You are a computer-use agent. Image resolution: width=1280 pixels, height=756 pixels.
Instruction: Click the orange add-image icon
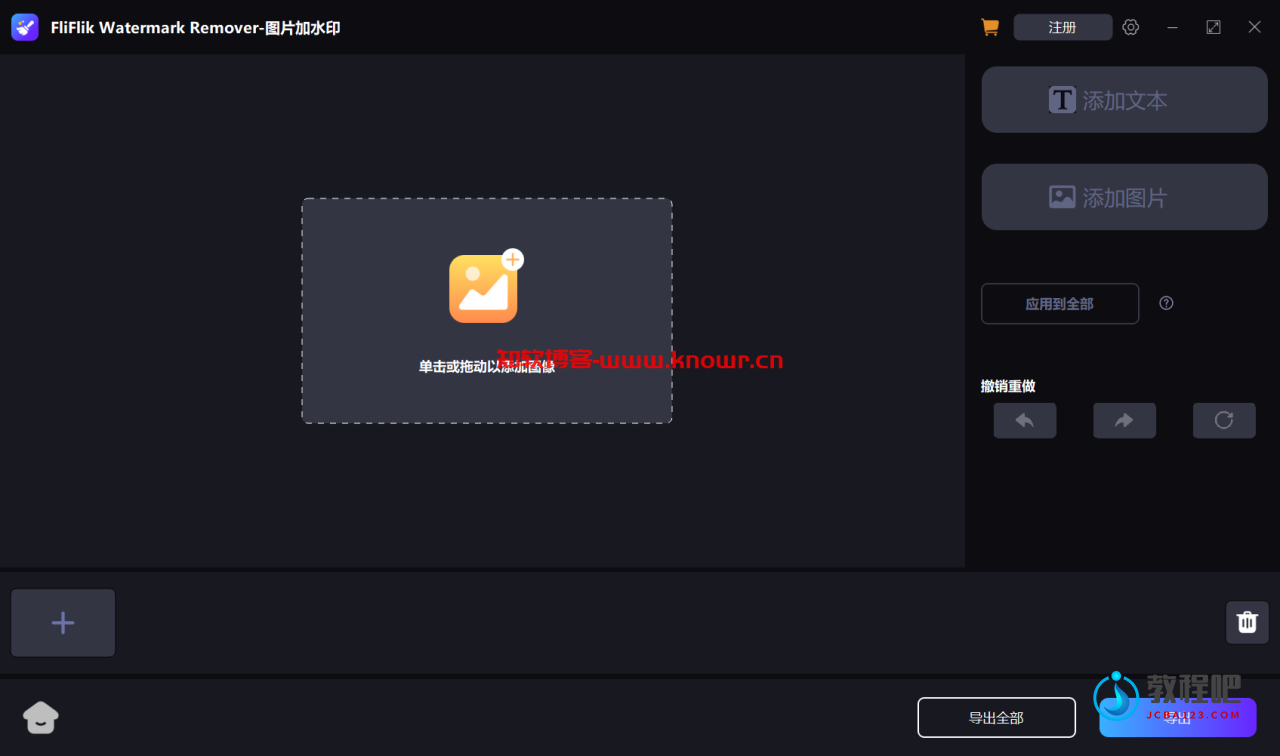point(486,287)
